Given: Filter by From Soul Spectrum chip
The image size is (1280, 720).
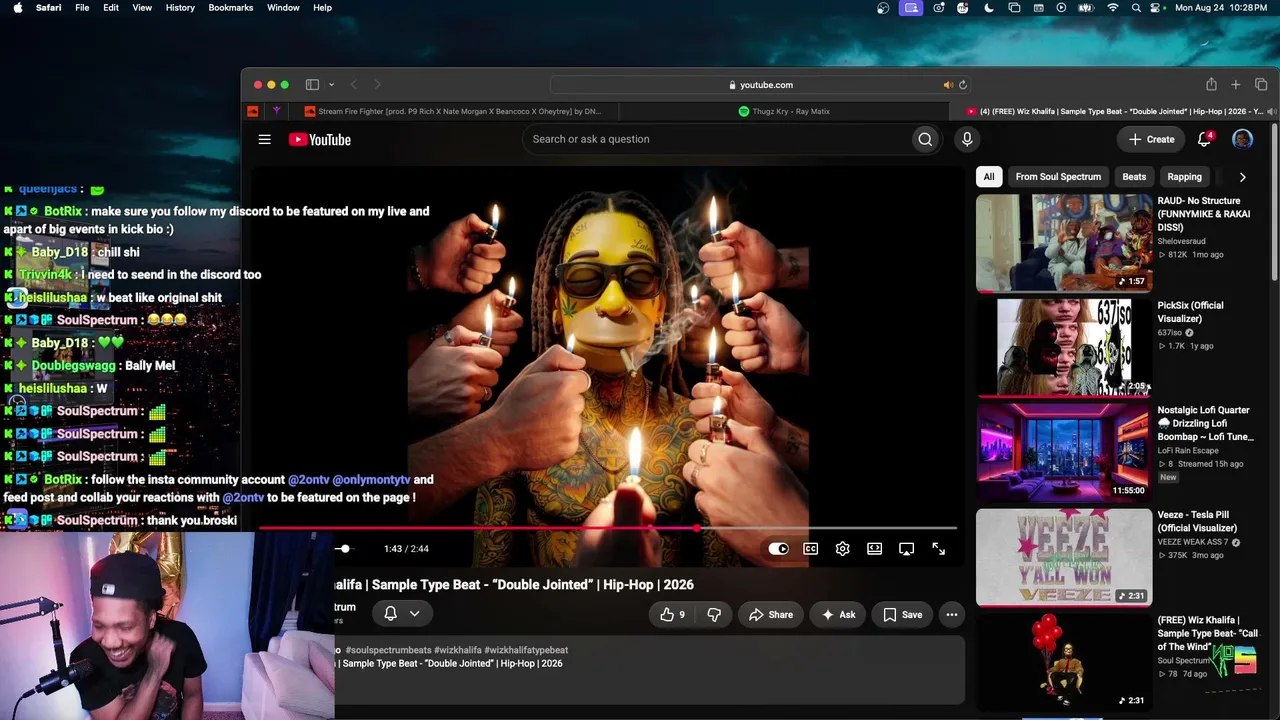Looking at the screenshot, I should tap(1058, 177).
